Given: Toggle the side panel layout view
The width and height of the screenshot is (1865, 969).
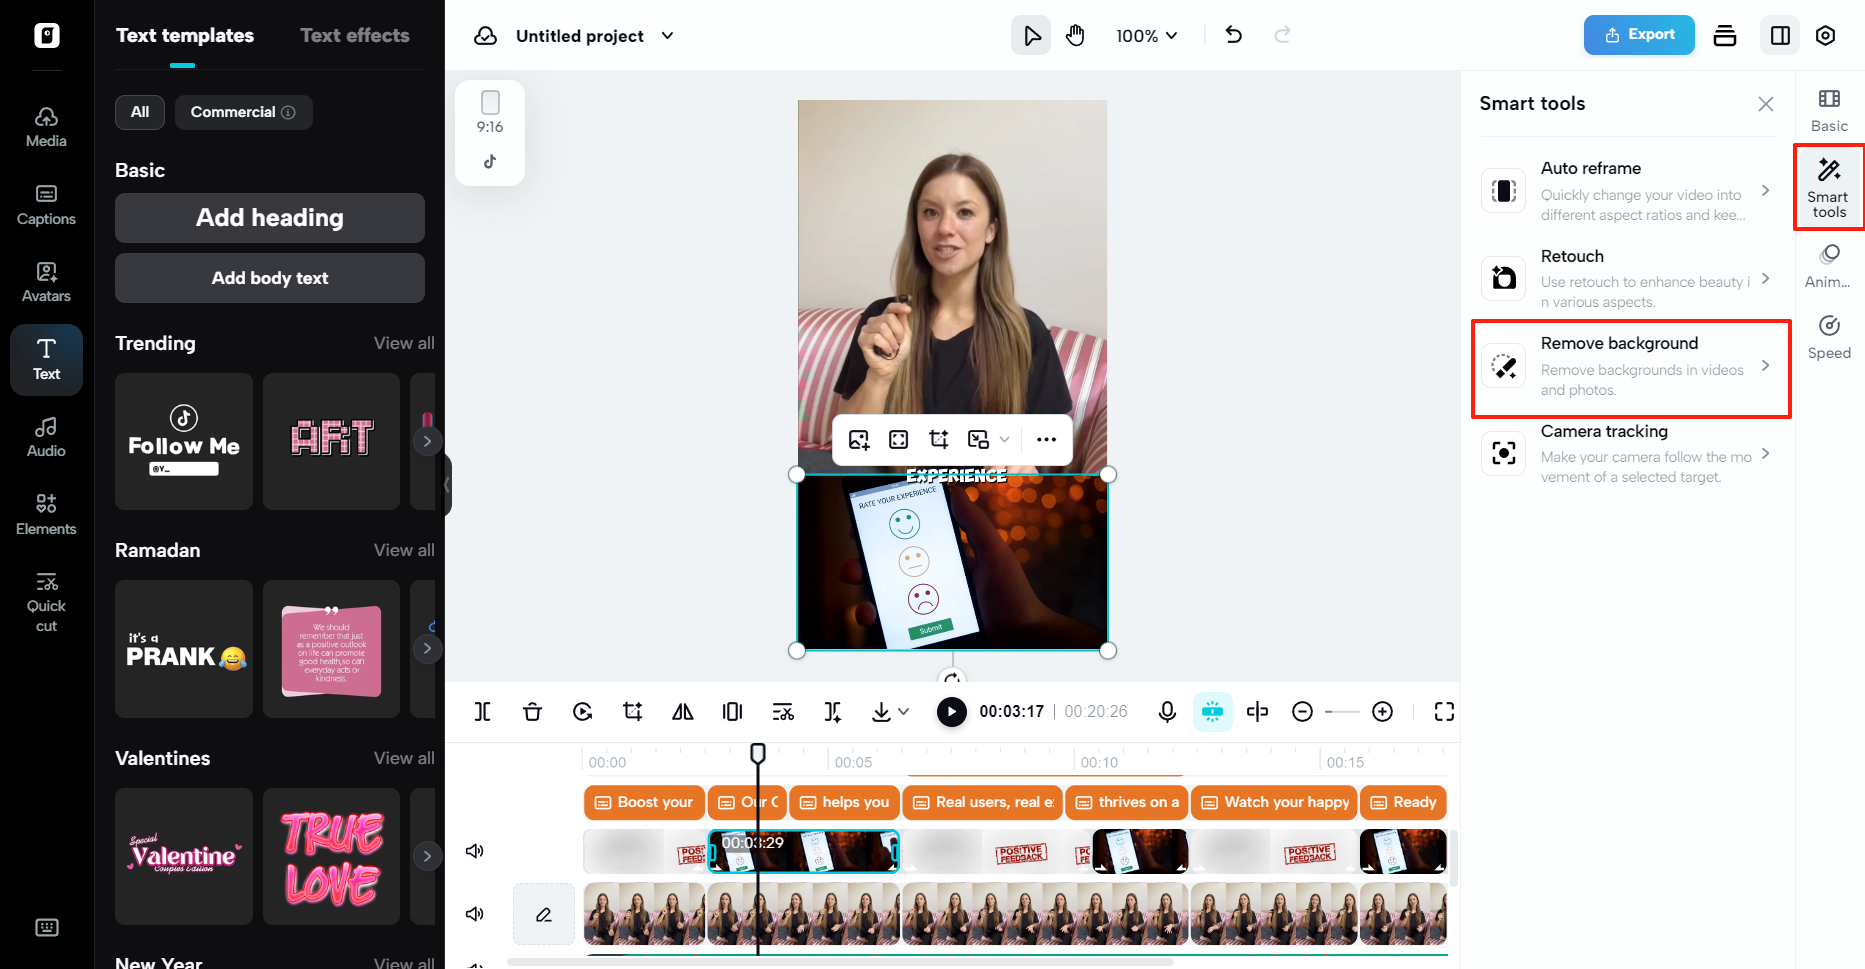Looking at the screenshot, I should pyautogui.click(x=1780, y=36).
